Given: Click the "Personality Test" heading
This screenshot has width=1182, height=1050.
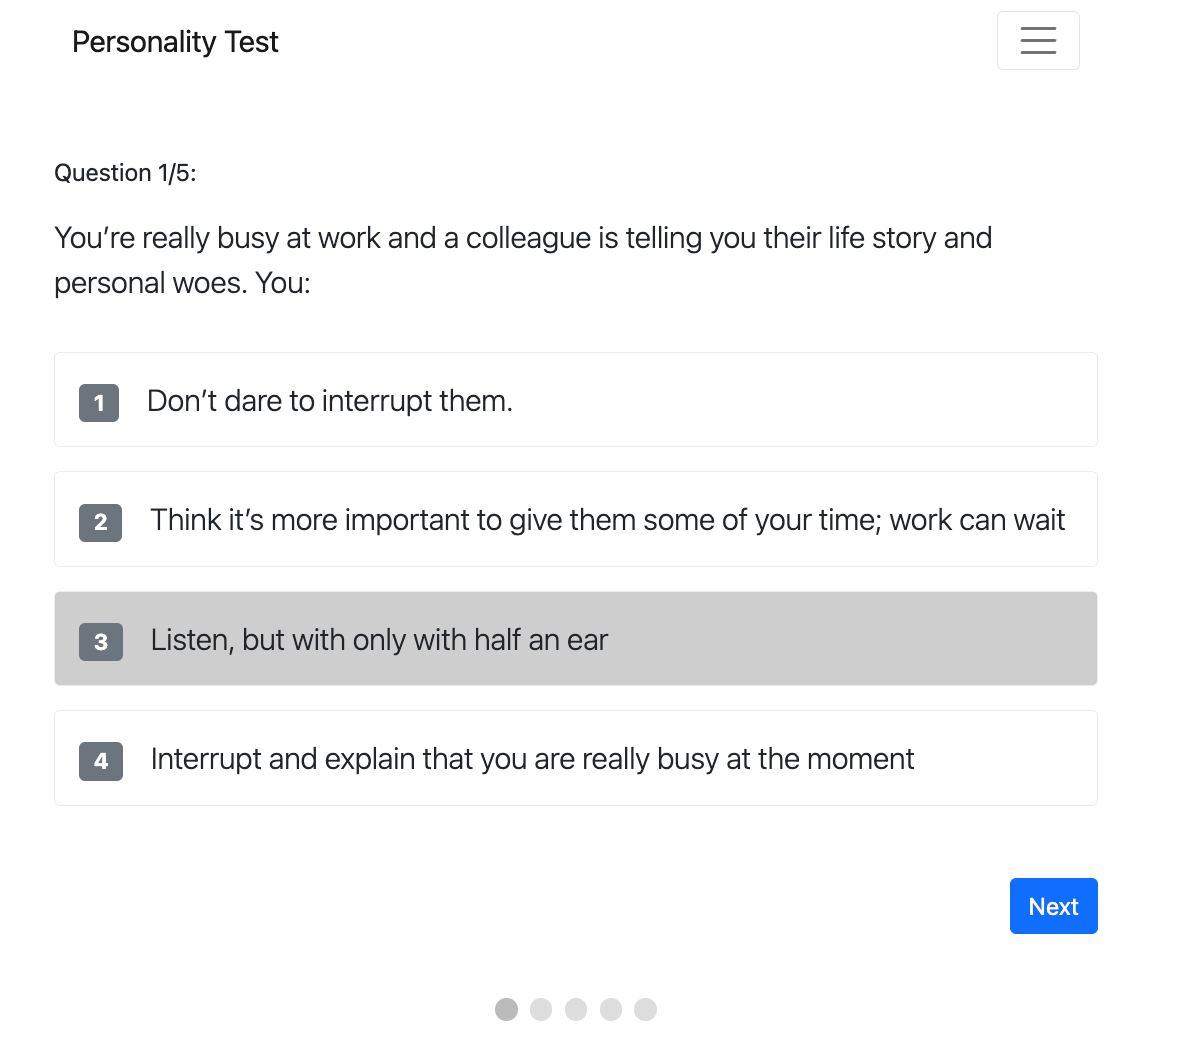Looking at the screenshot, I should [175, 41].
